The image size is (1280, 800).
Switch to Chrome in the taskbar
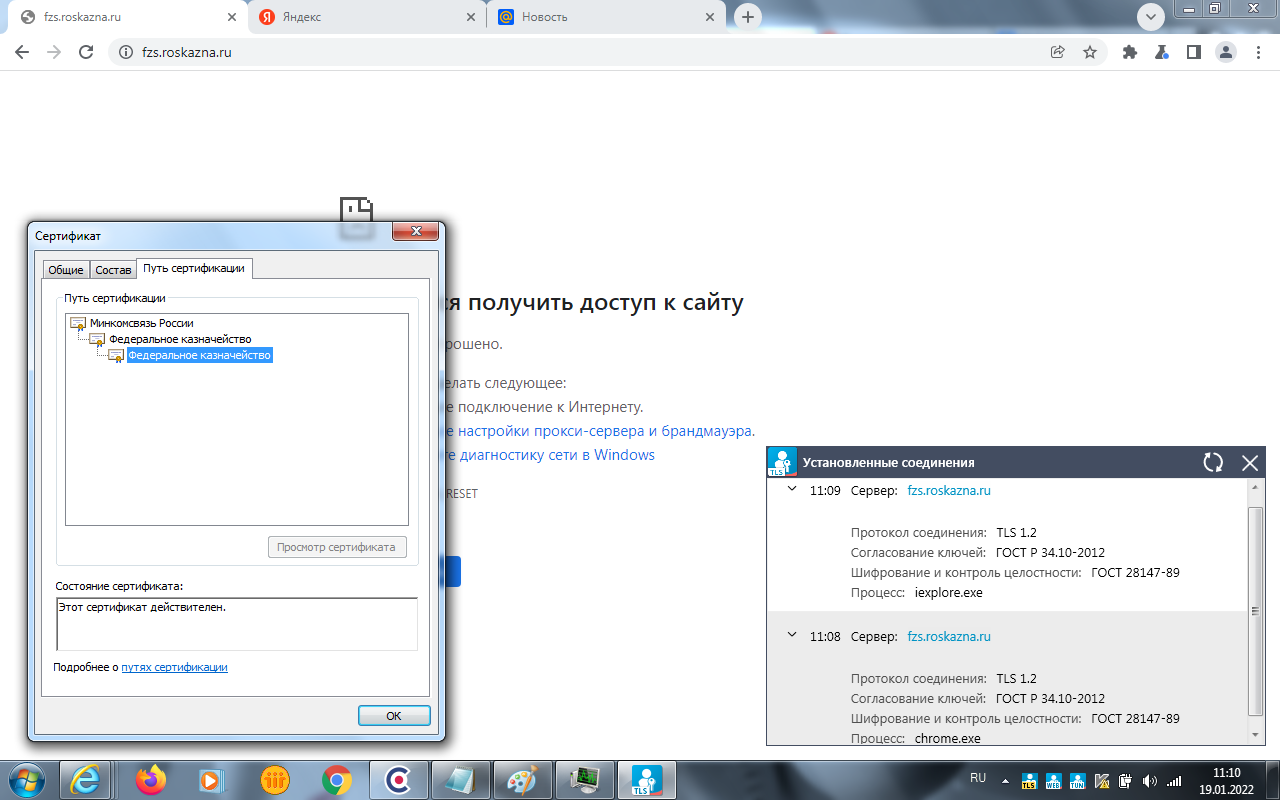coord(337,780)
